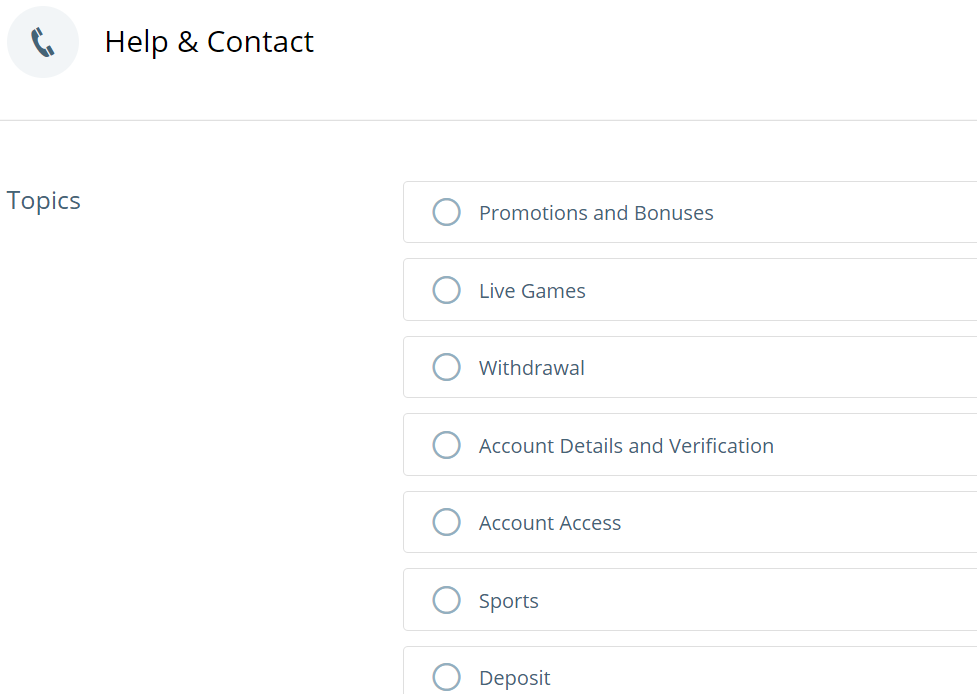Pick the Account Access radio circle
977x694 pixels.
[447, 522]
